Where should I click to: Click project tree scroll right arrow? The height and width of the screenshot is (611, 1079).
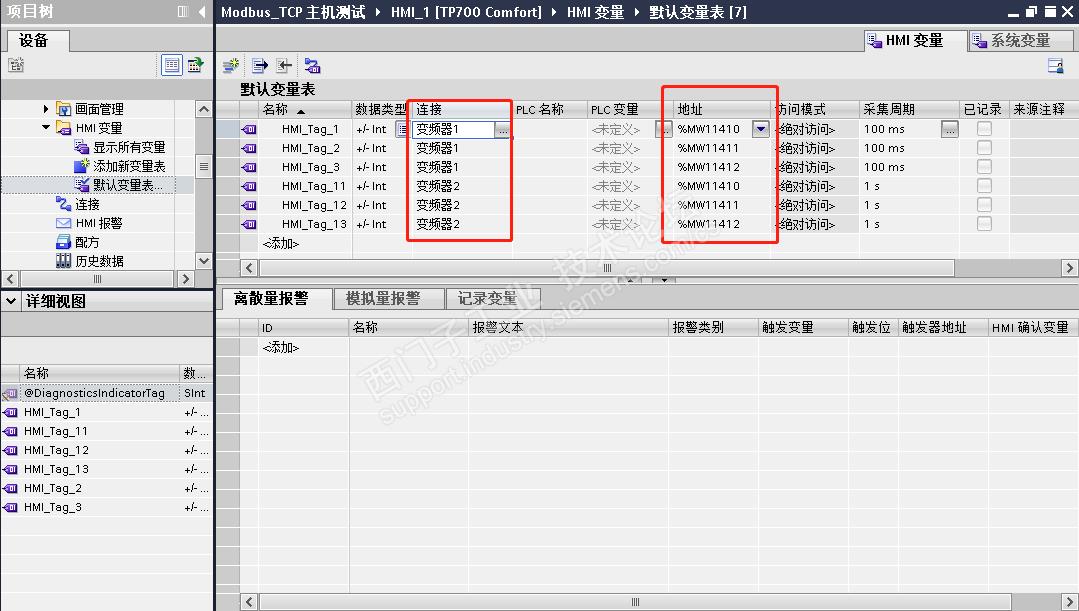tap(185, 279)
